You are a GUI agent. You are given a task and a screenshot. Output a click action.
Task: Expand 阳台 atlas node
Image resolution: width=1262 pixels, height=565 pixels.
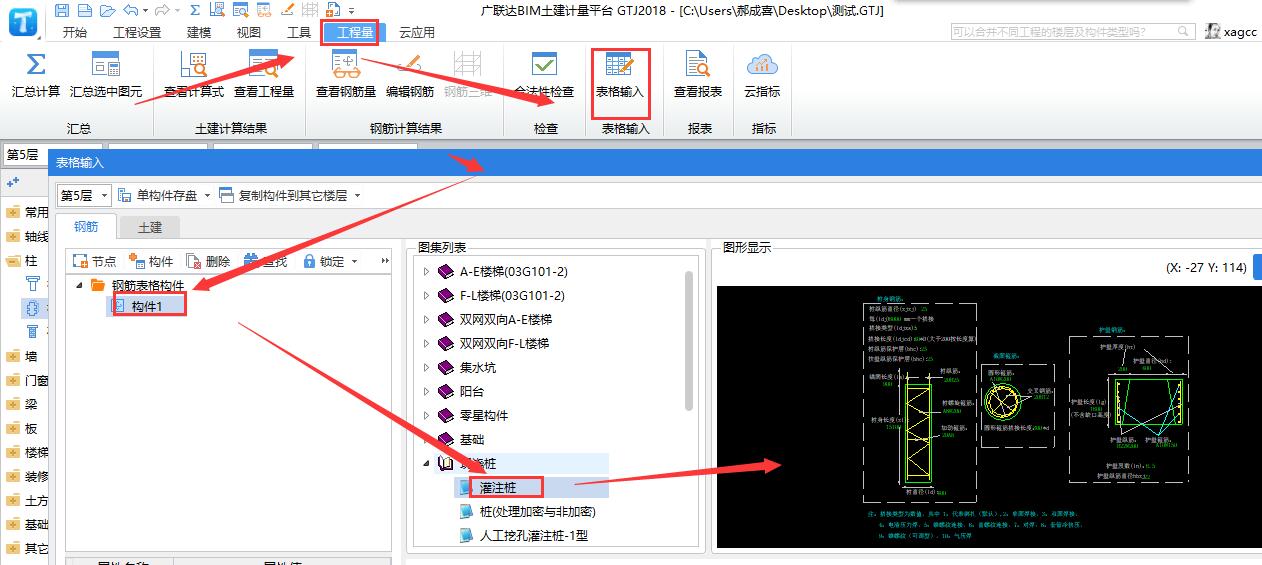click(425, 391)
